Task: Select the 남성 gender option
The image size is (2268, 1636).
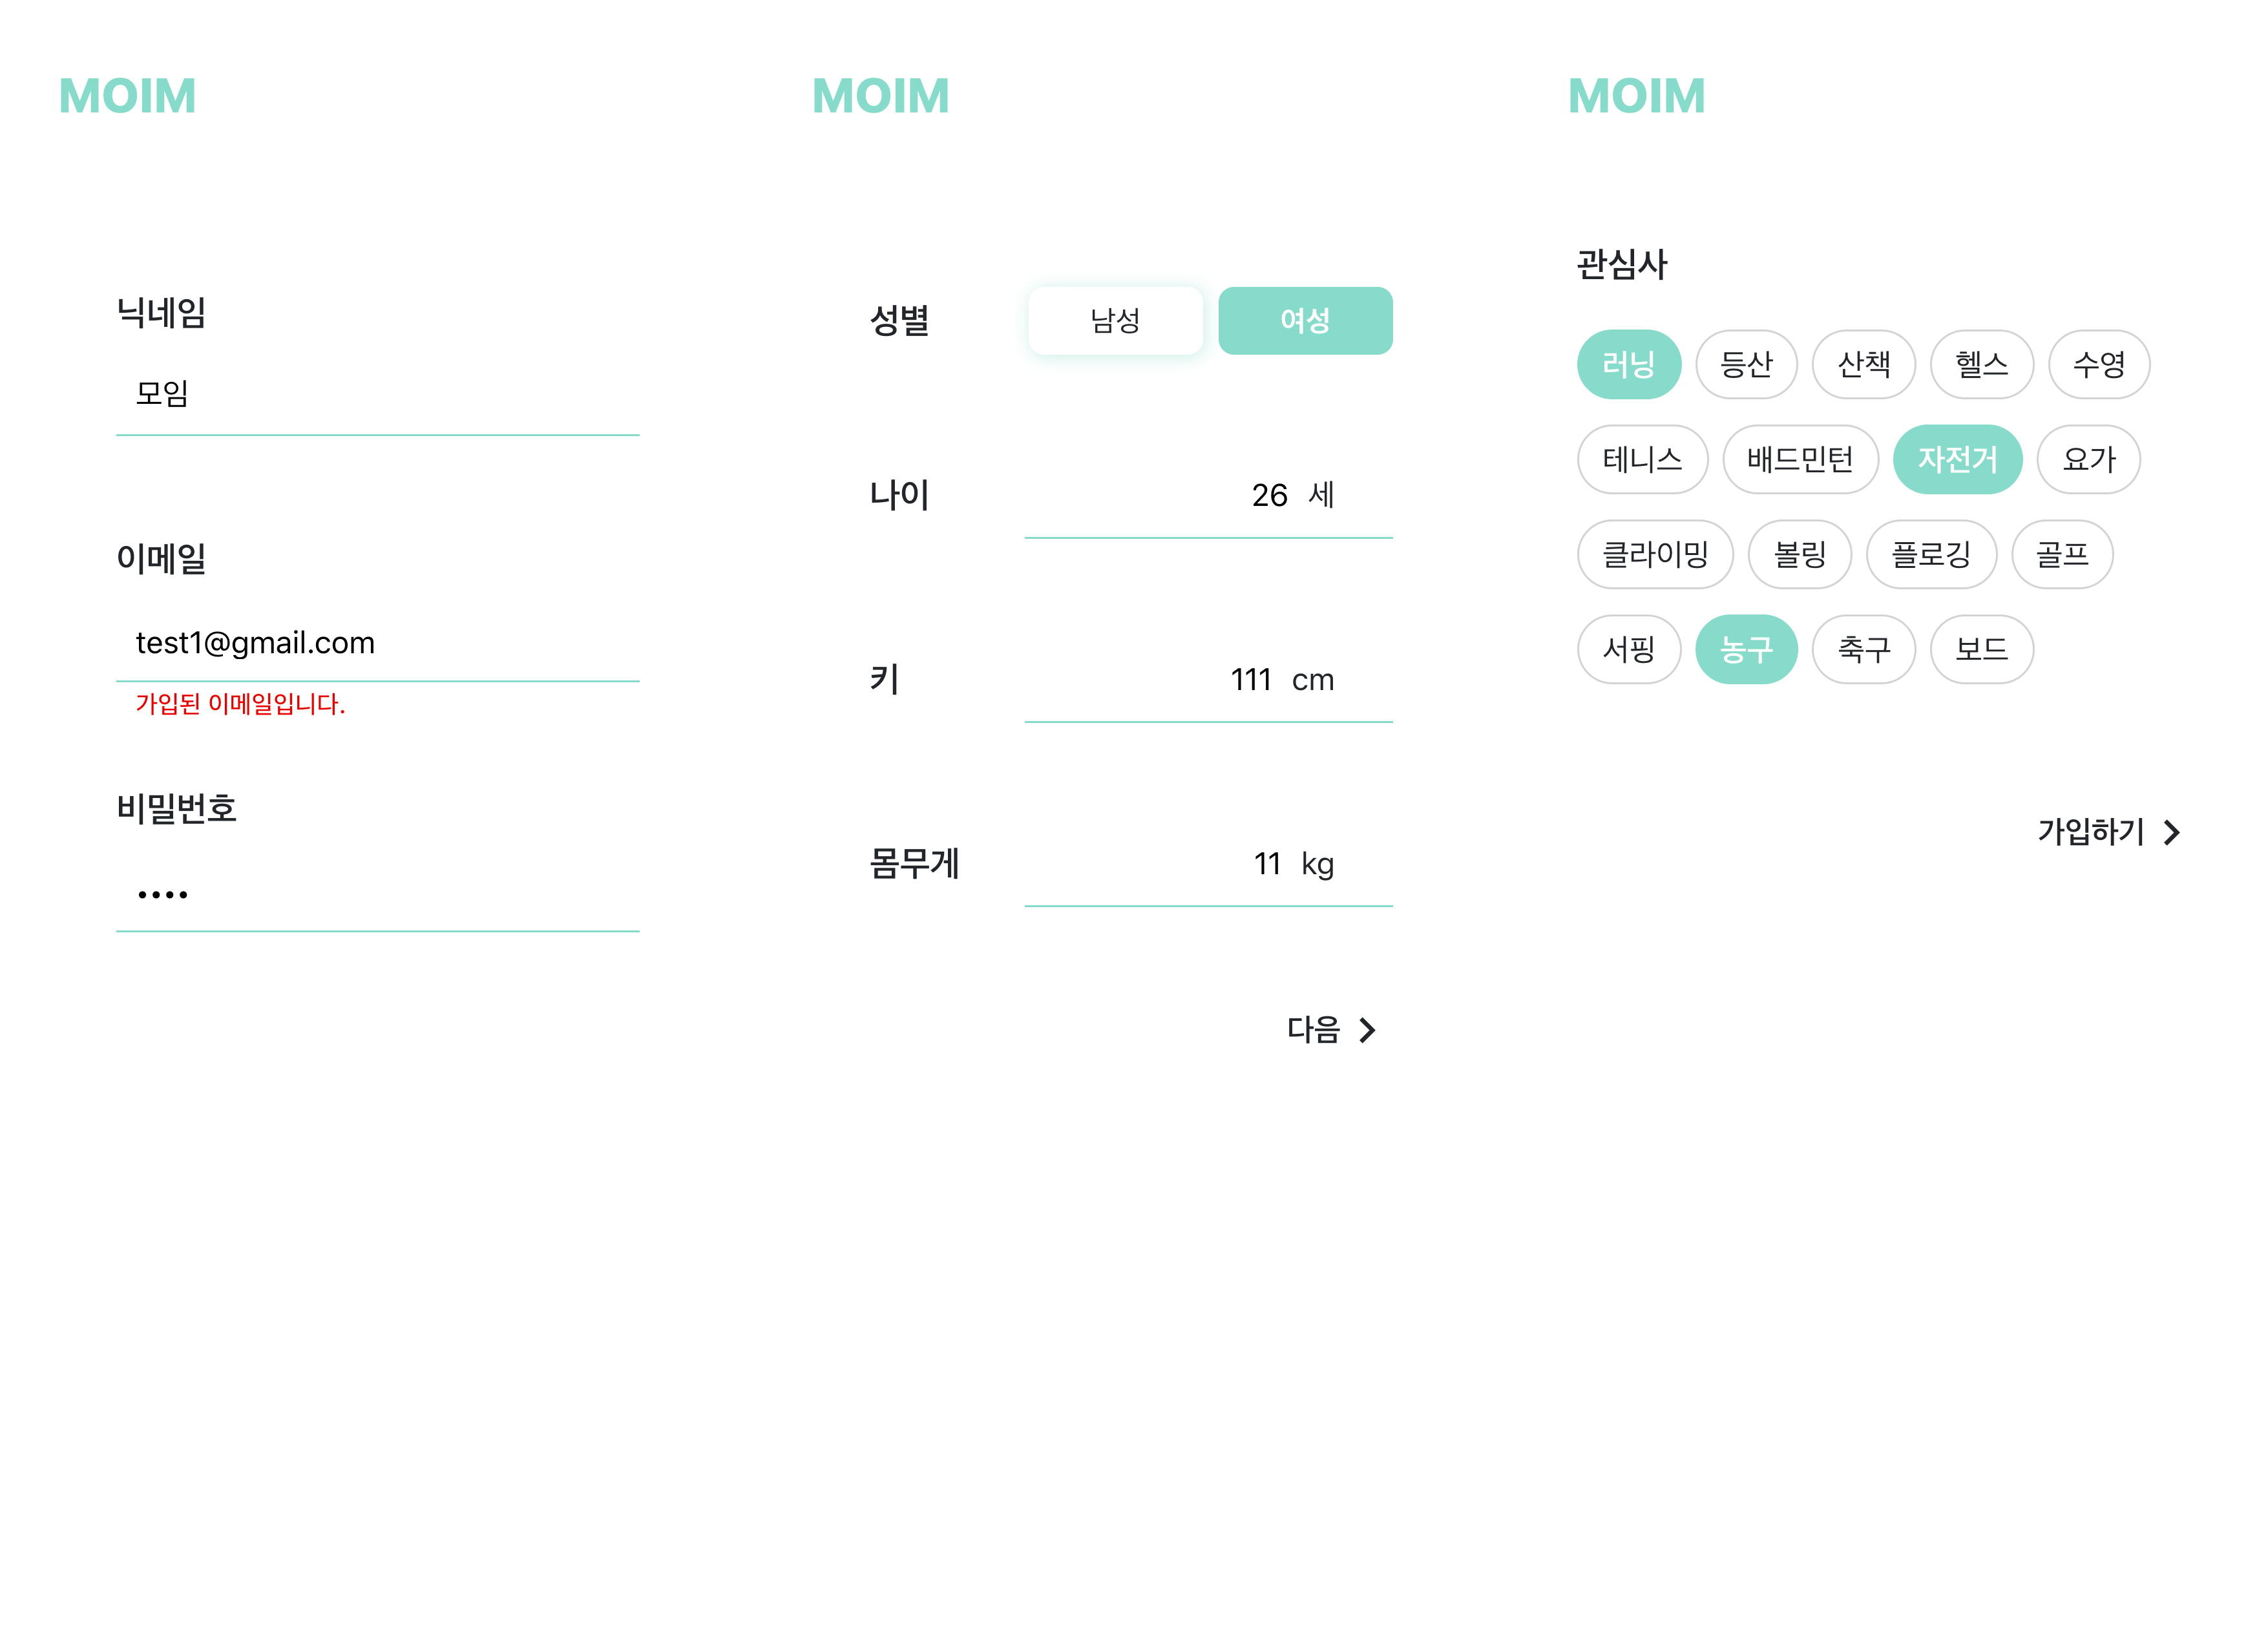Action: click(1115, 320)
